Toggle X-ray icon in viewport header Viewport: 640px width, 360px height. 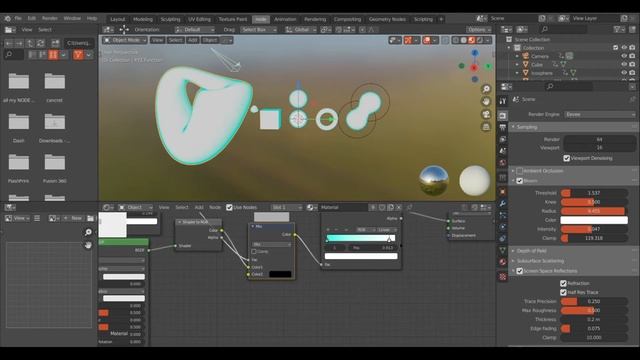pyautogui.click(x=445, y=40)
